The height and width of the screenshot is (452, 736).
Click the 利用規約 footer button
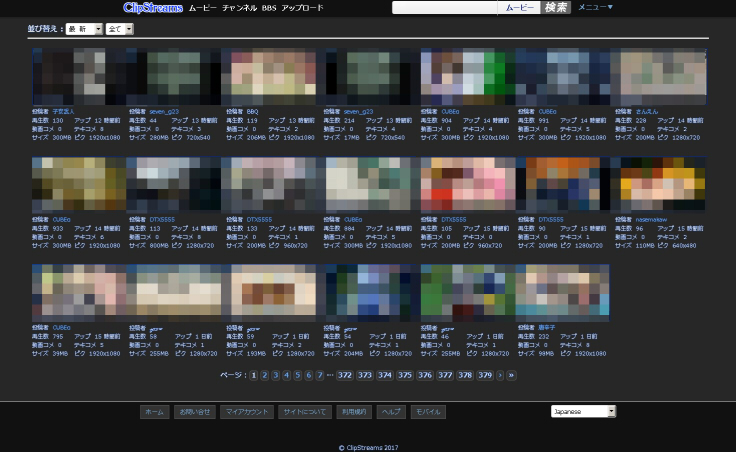coord(354,412)
